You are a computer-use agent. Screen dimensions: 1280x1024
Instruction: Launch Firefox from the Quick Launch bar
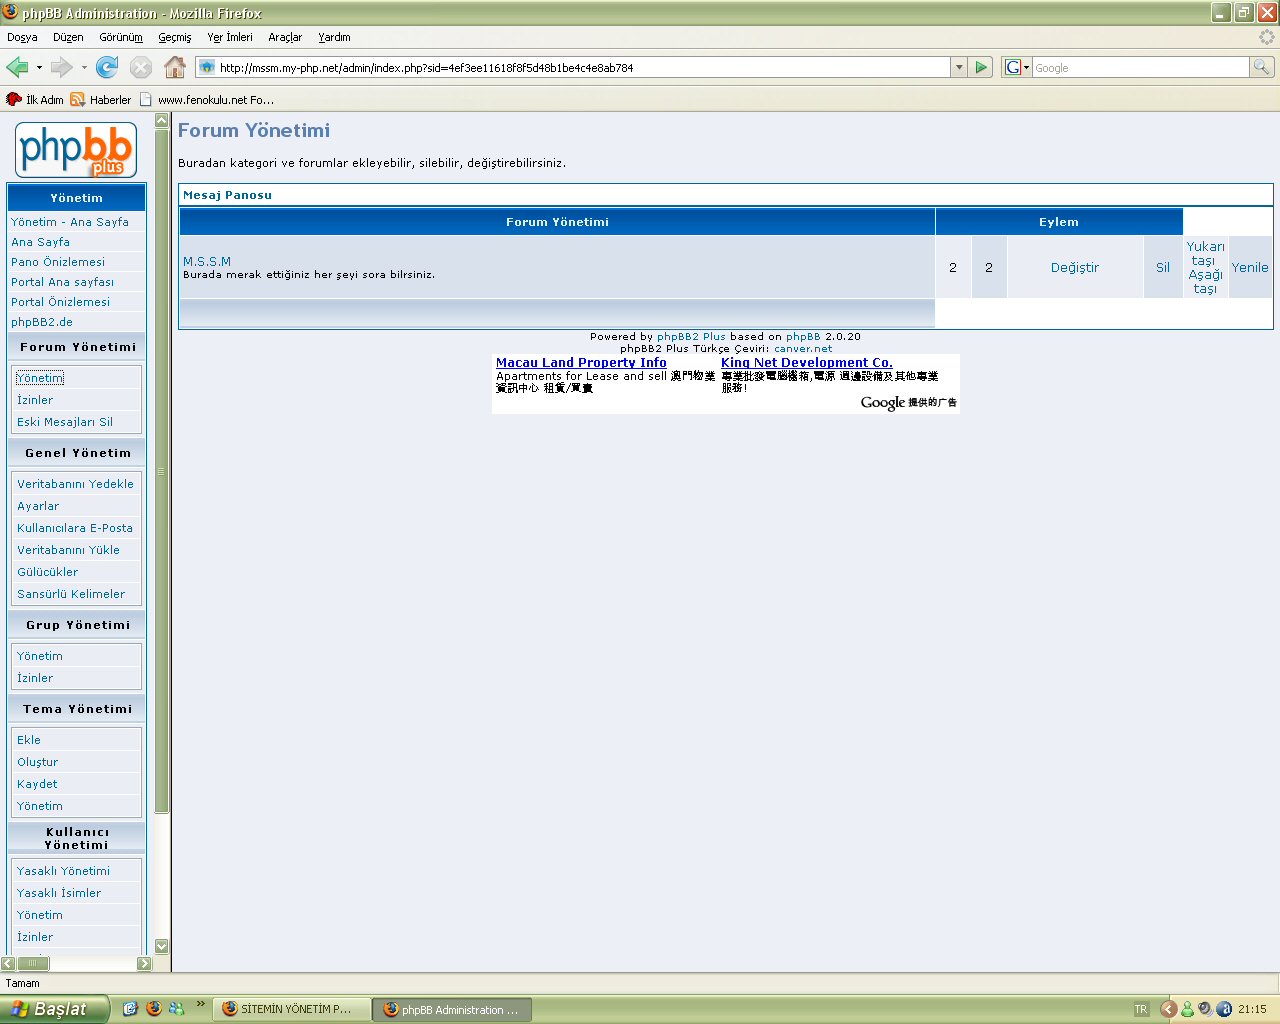(153, 1009)
